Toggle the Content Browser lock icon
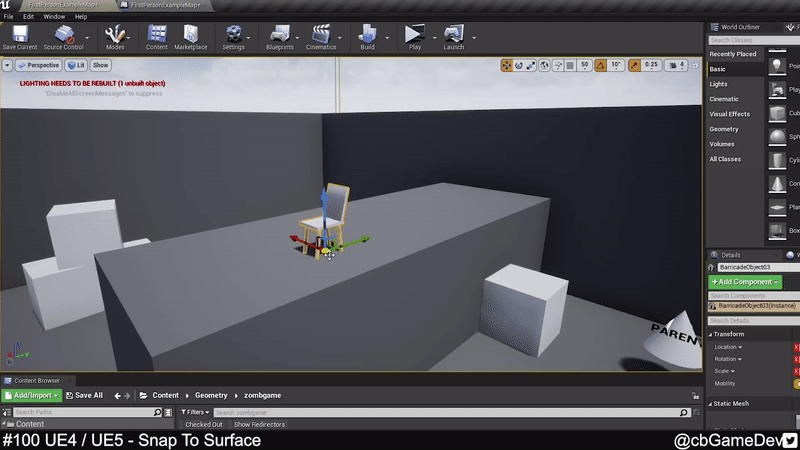Image resolution: width=800 pixels, height=450 pixels. 695,395
